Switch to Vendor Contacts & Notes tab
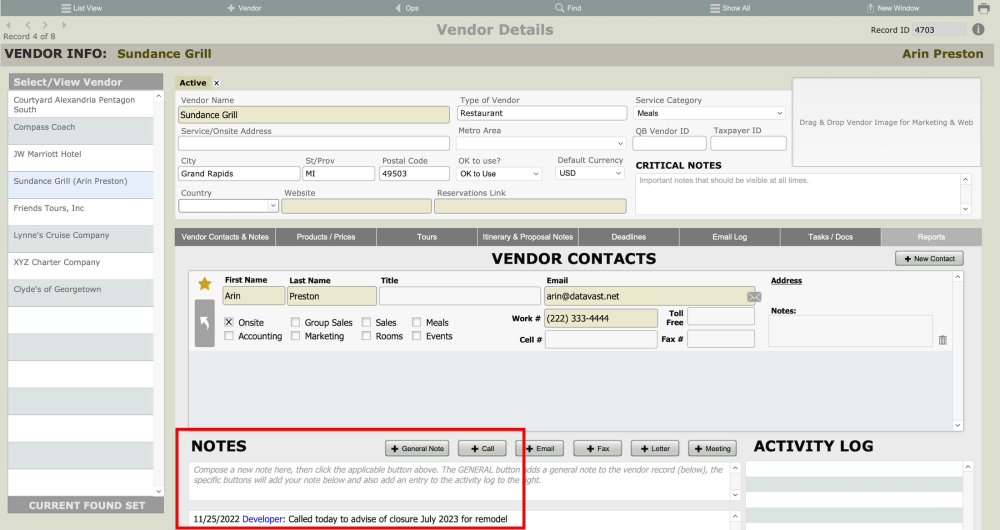Viewport: 1000px width, 530px height. (225, 237)
